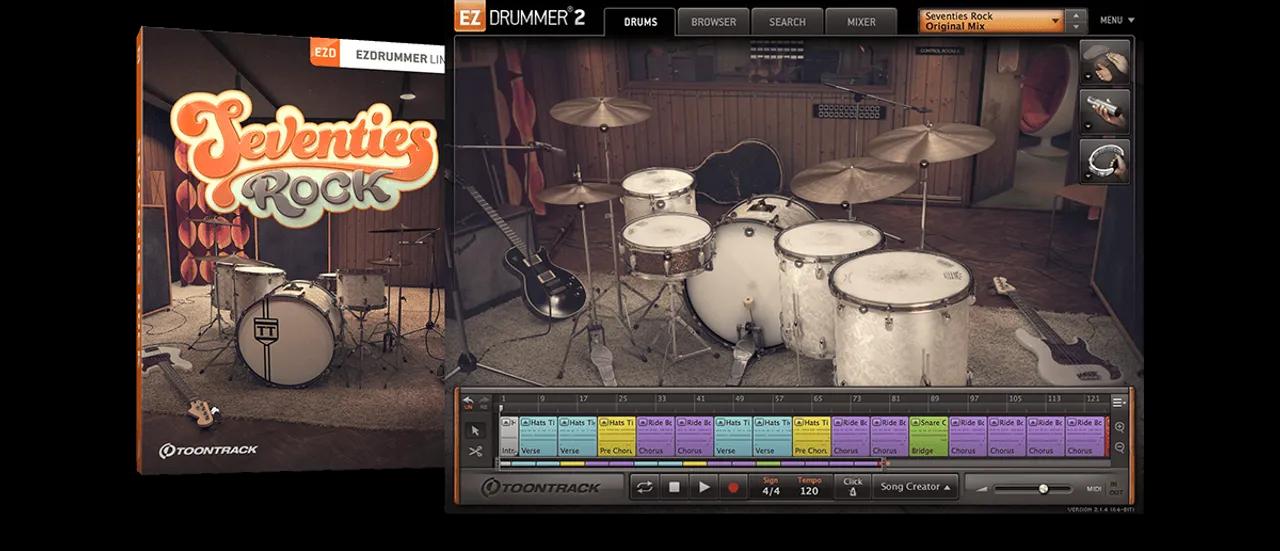The width and height of the screenshot is (1280, 551).
Task: Zoom in on the song track
Action: click(x=1119, y=428)
